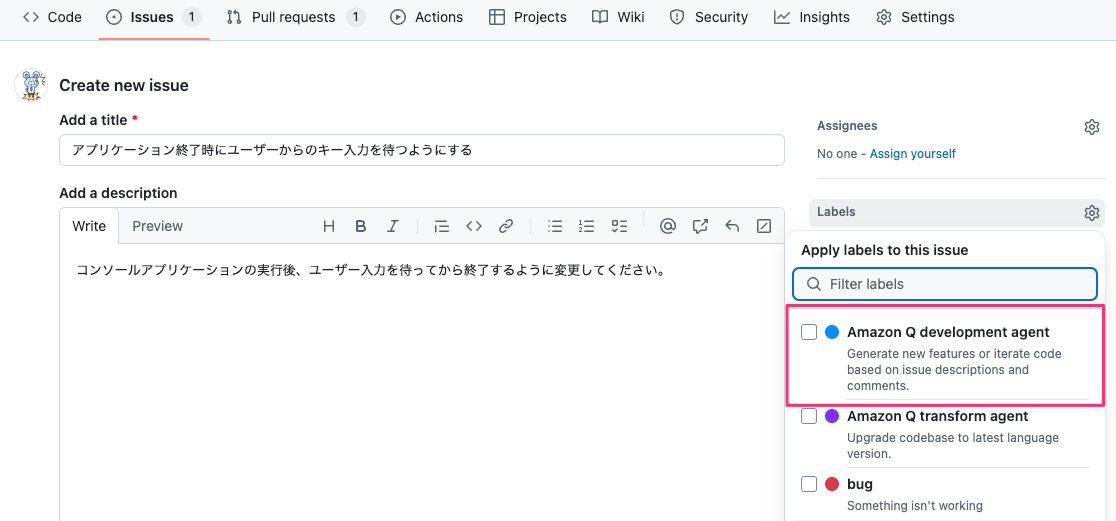
Task: Click the 'Assignees' heading text
Action: click(847, 126)
